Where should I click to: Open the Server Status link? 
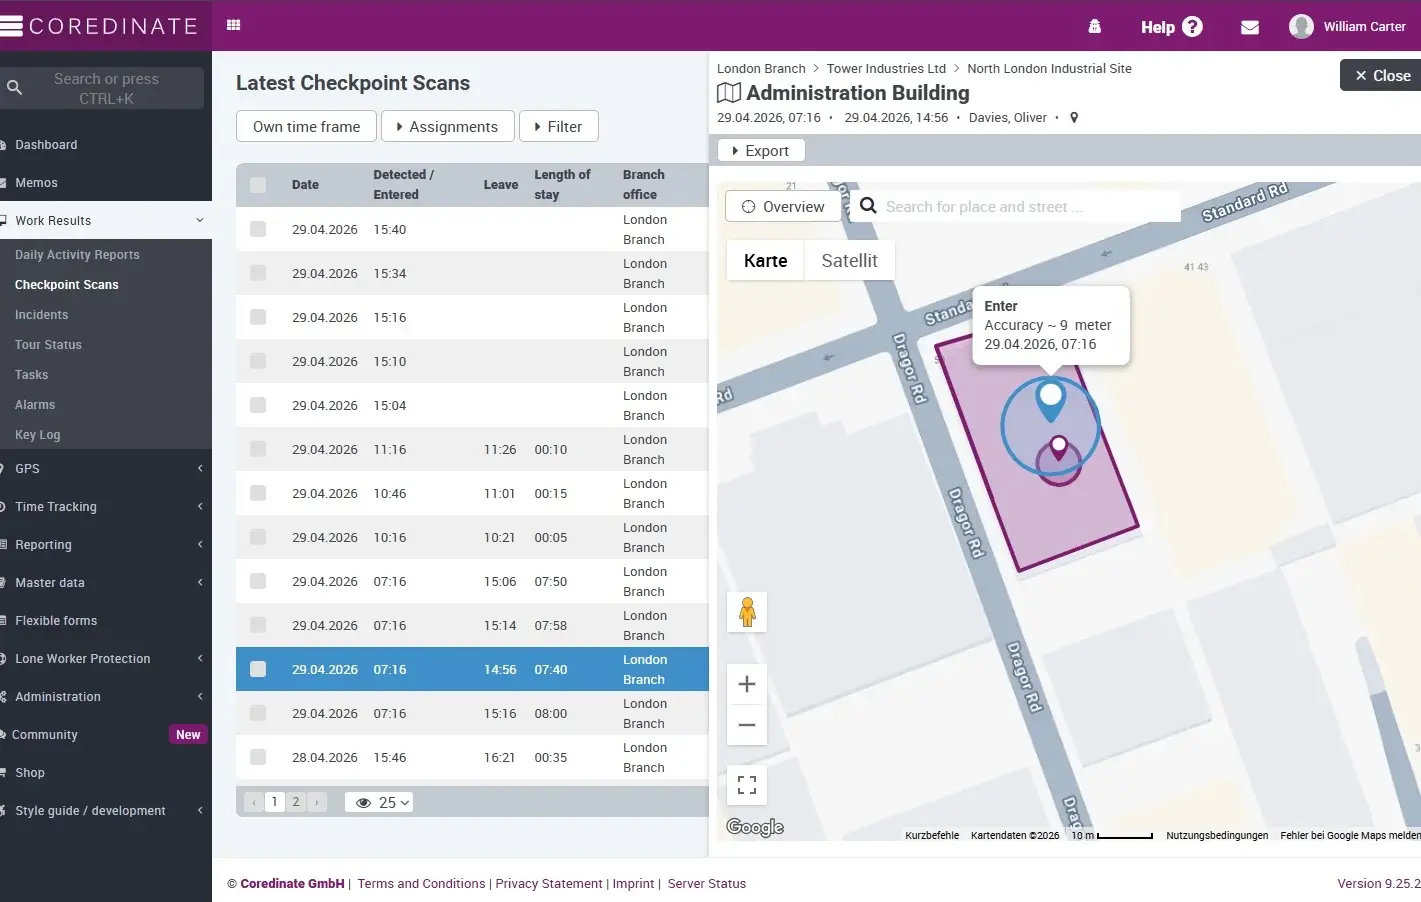707,884
